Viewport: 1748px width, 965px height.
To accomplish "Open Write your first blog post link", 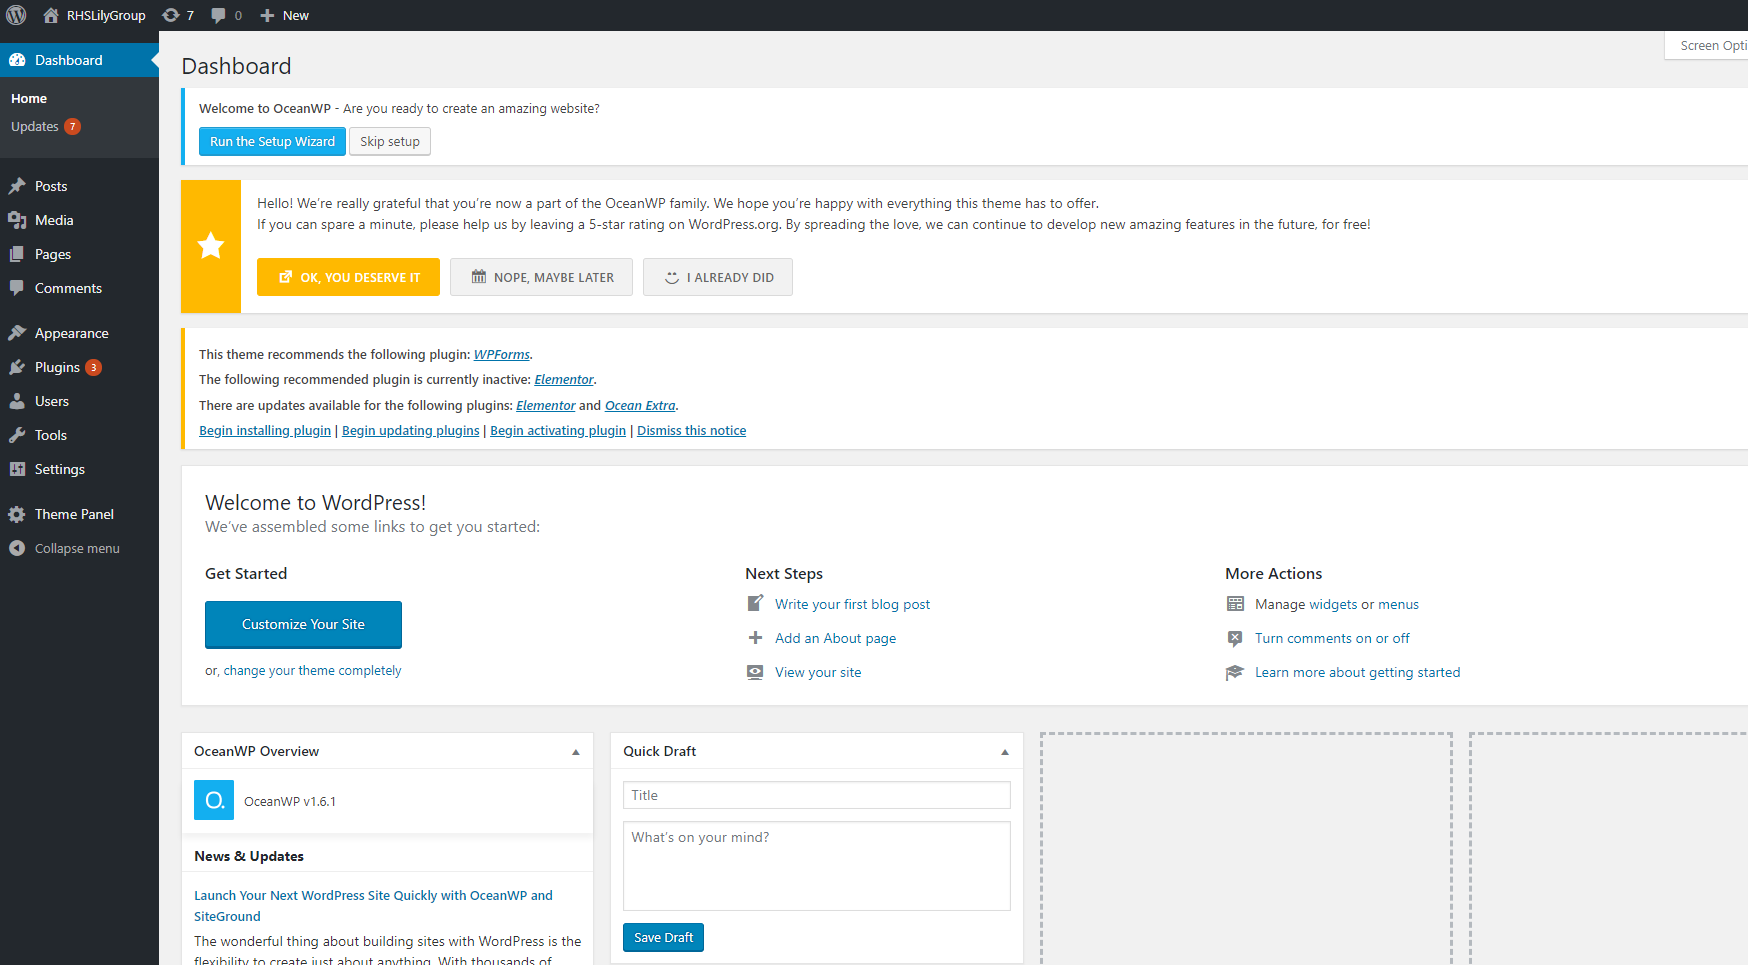I will 852,604.
